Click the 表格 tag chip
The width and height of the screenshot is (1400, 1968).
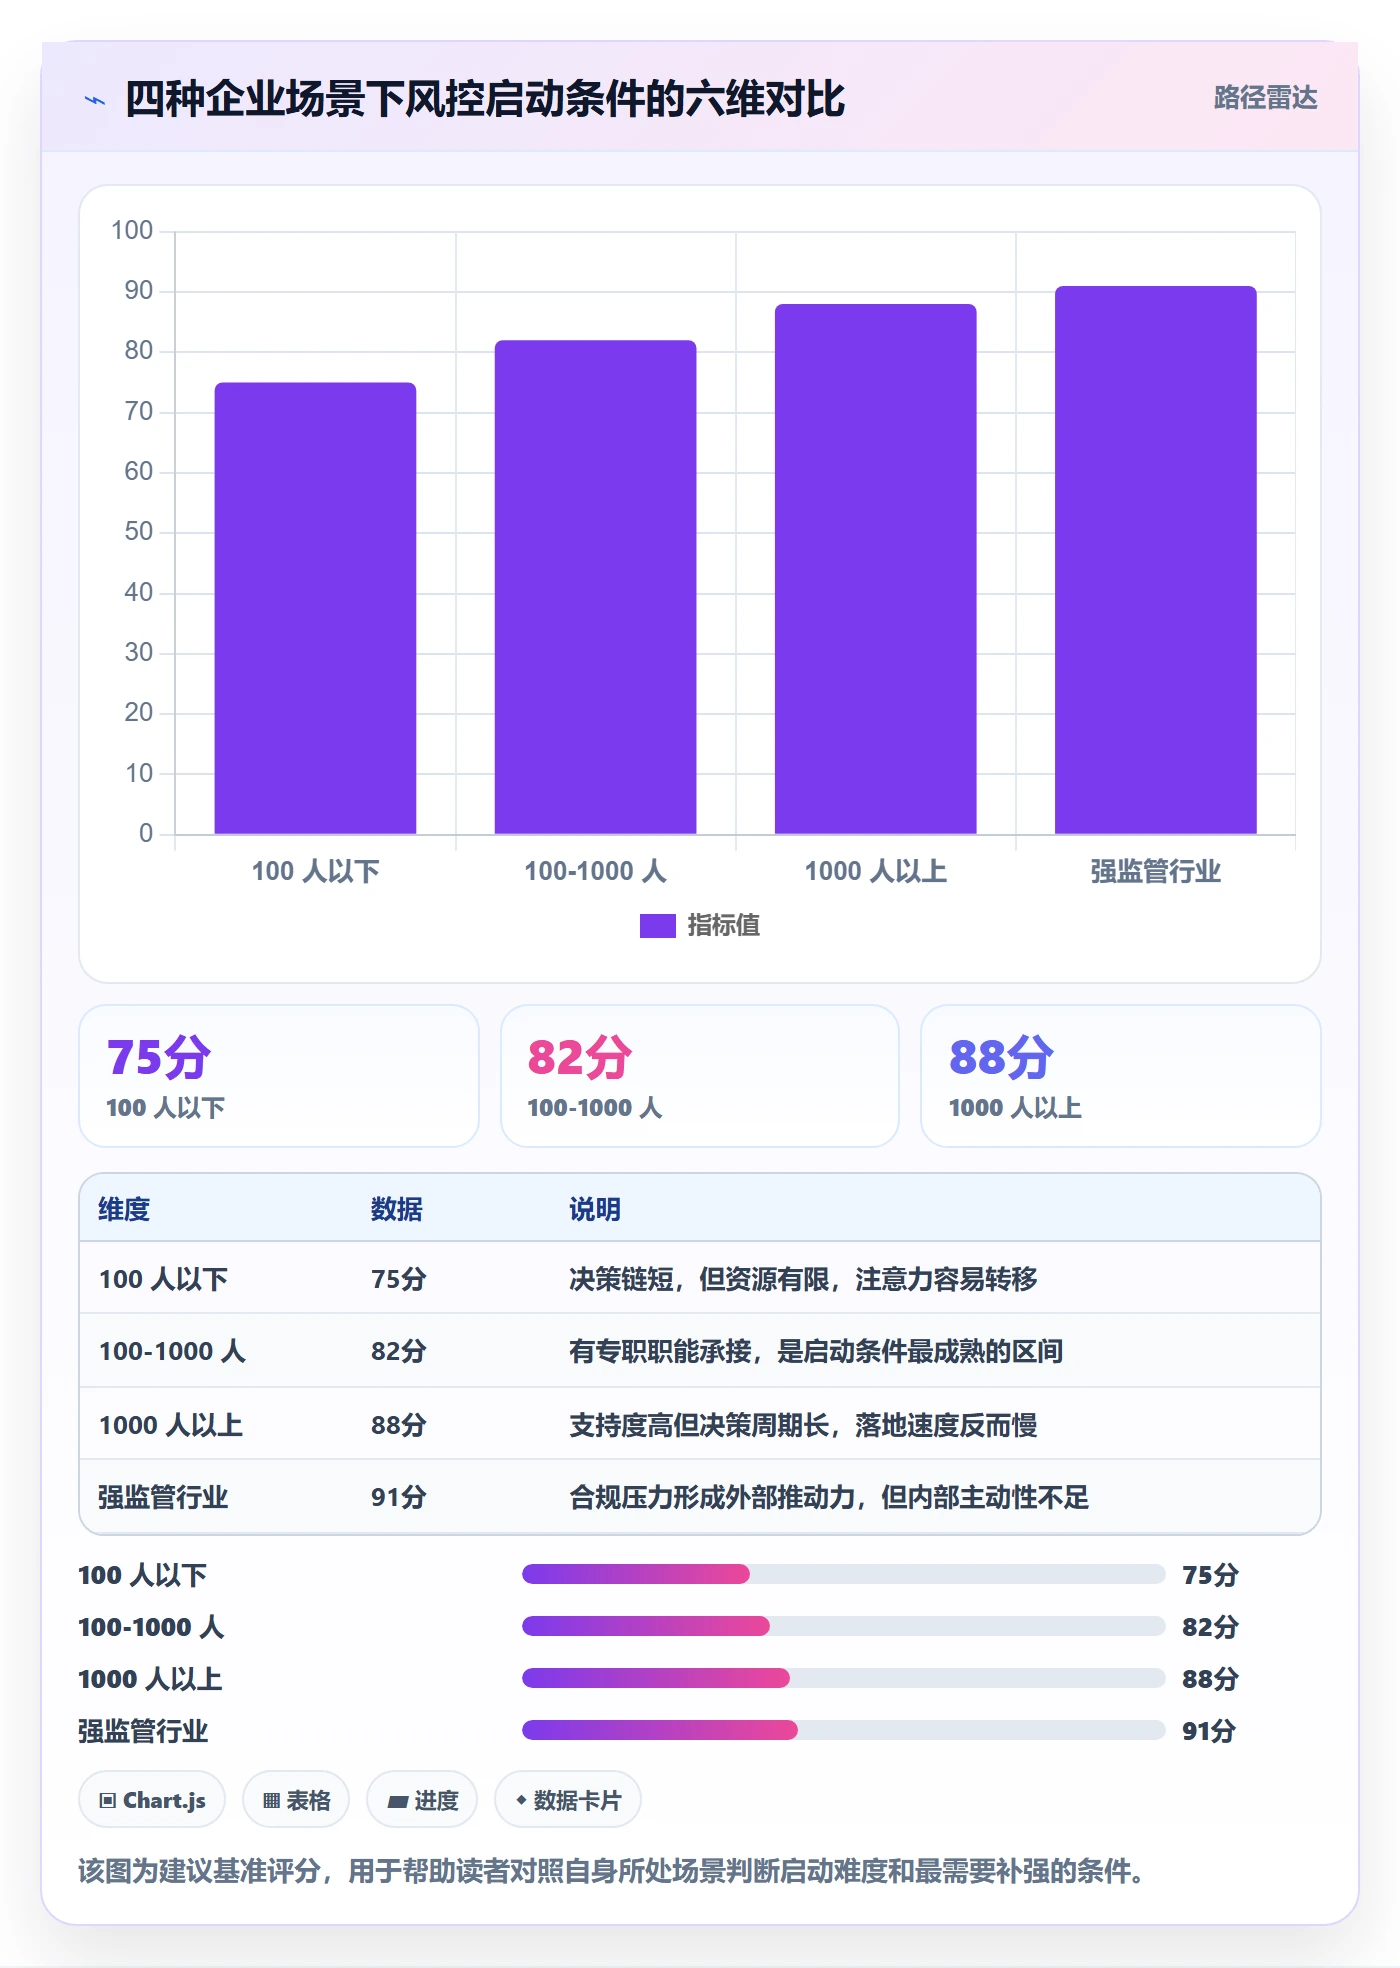[296, 1800]
